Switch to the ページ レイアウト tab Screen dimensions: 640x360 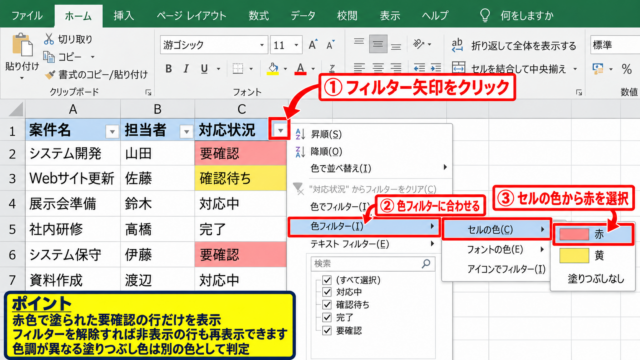(x=191, y=16)
